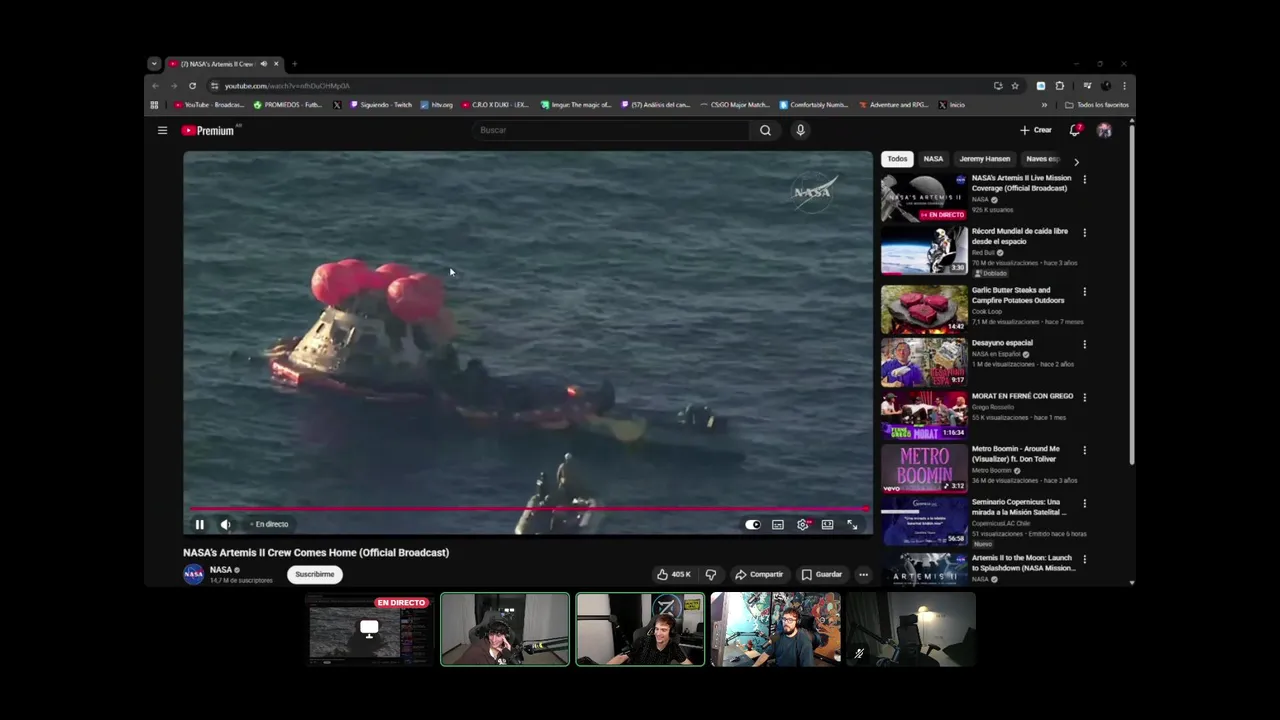Open YouTube notifications bell
Image resolution: width=1280 pixels, height=720 pixels.
[1075, 130]
